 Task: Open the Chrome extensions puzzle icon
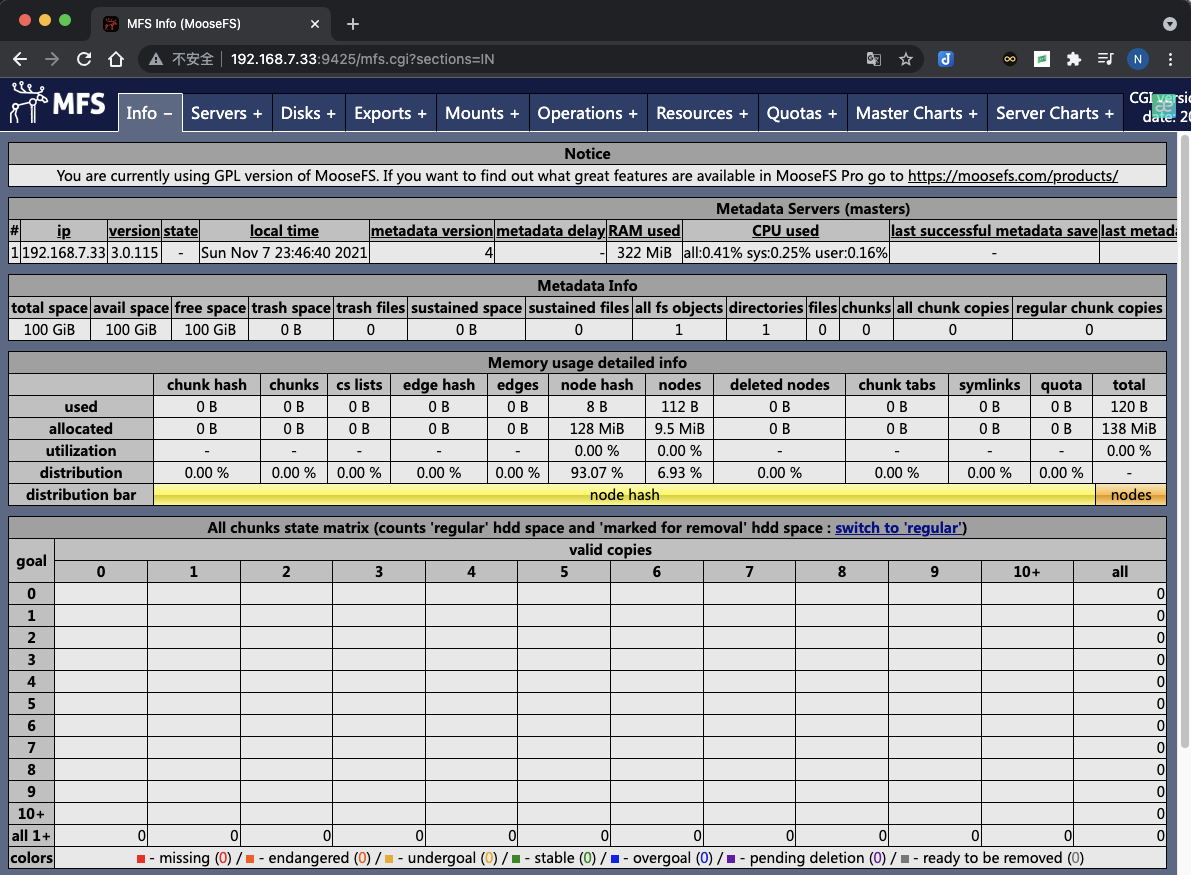1074,59
